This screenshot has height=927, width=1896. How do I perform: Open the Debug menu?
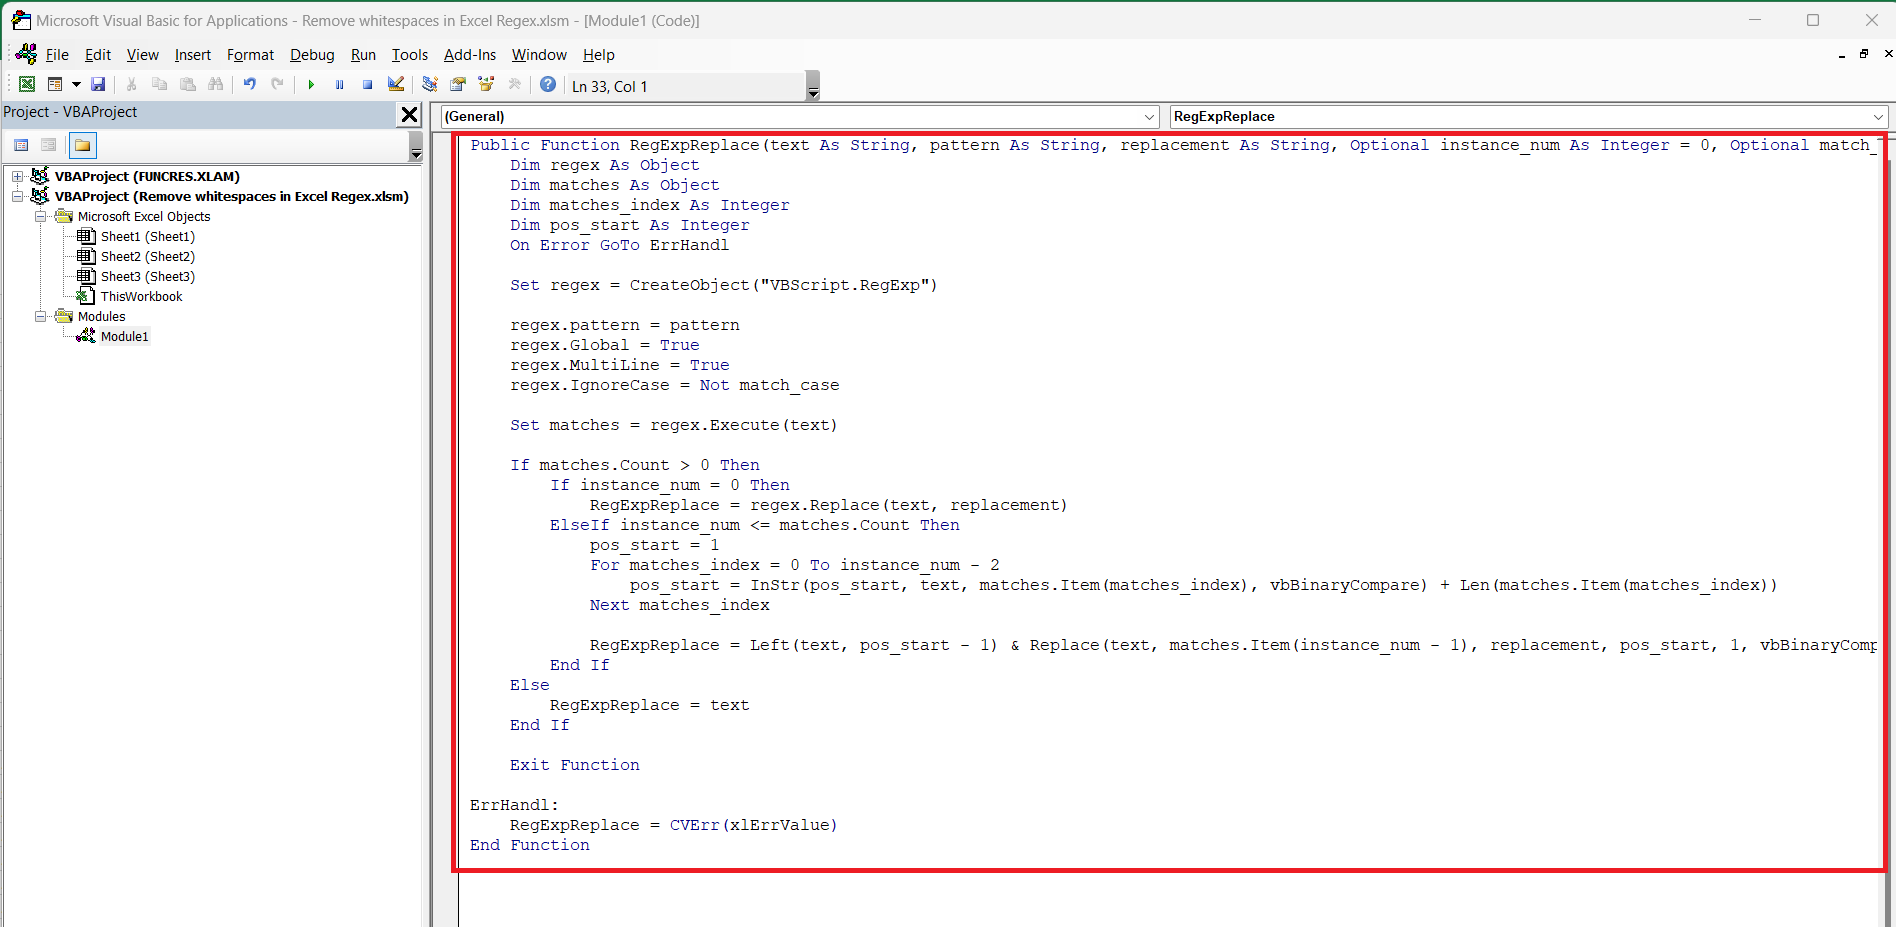tap(312, 55)
